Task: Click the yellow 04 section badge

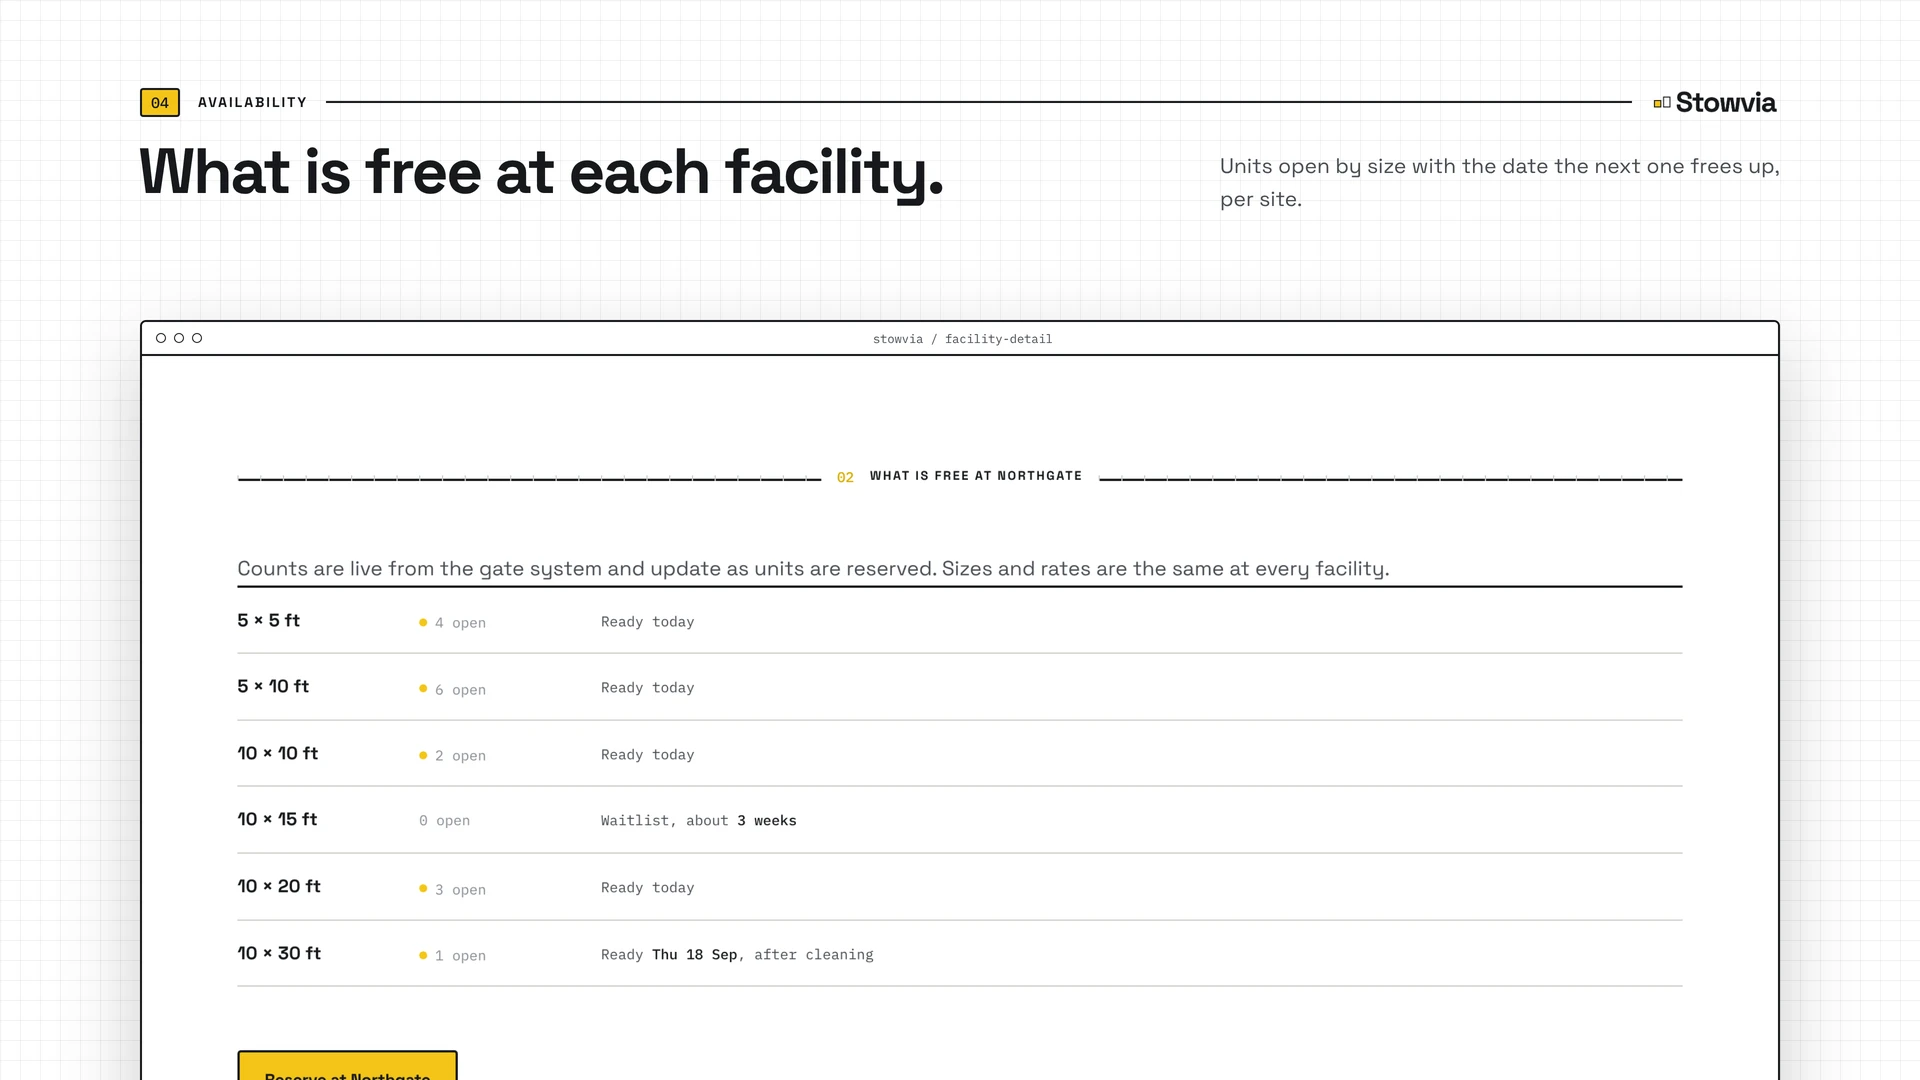Action: tap(160, 102)
